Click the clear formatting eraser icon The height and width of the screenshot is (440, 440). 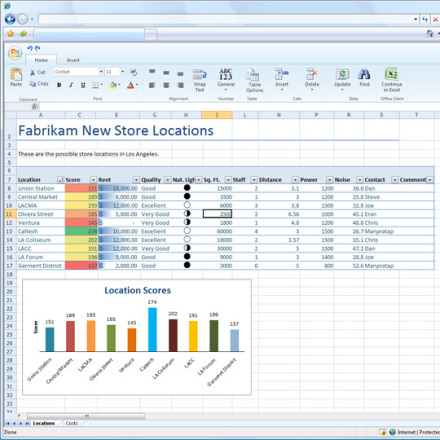coord(134,72)
